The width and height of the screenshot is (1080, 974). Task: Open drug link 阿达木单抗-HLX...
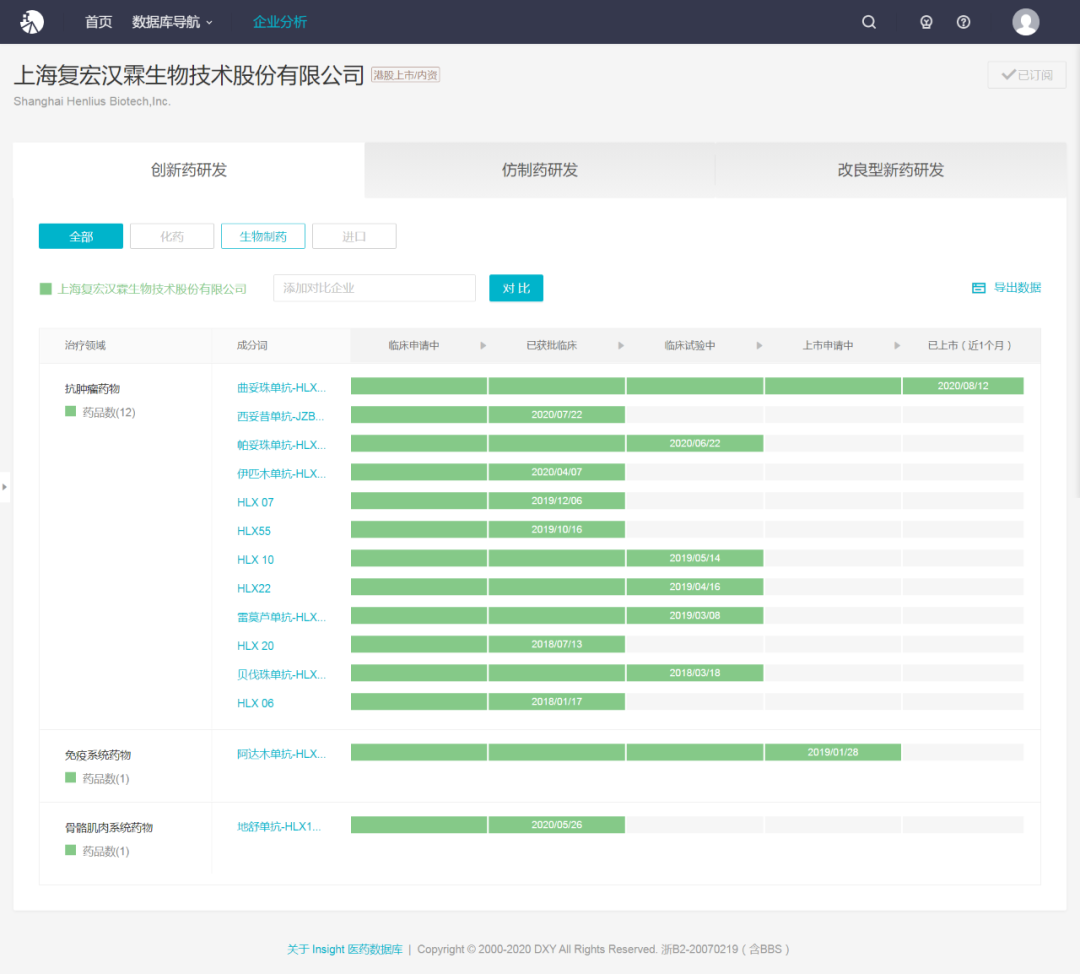pyautogui.click(x=281, y=754)
